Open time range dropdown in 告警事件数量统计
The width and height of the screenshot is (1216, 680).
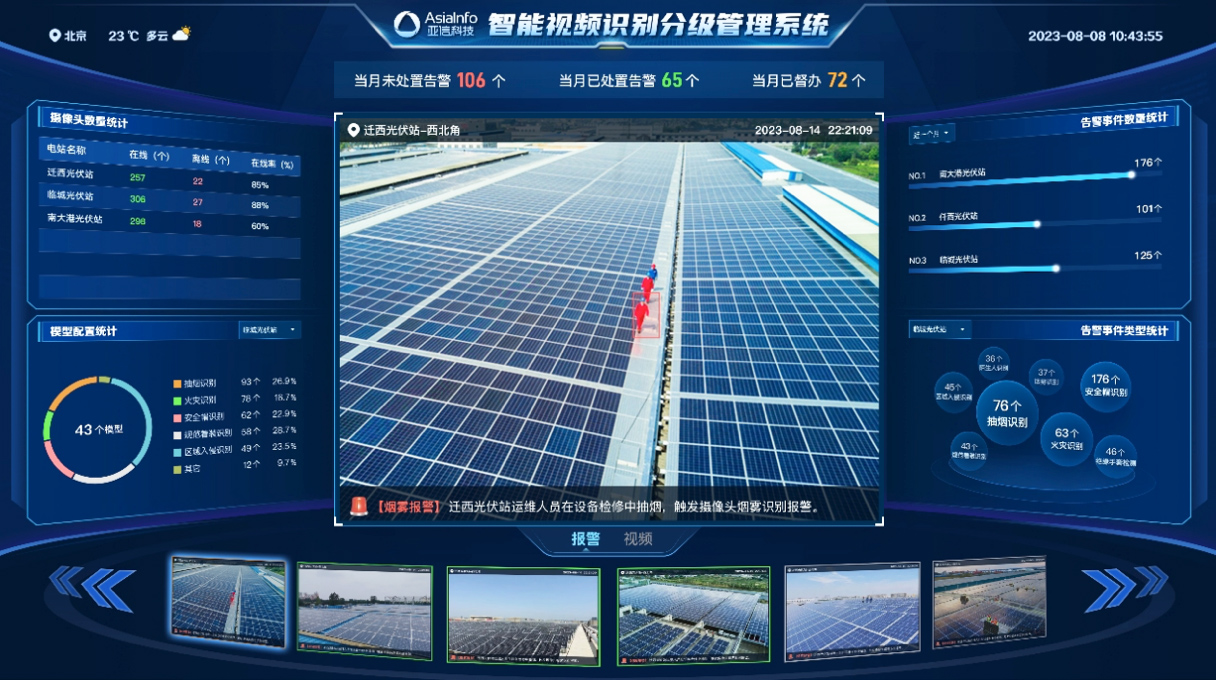pyautogui.click(x=931, y=133)
